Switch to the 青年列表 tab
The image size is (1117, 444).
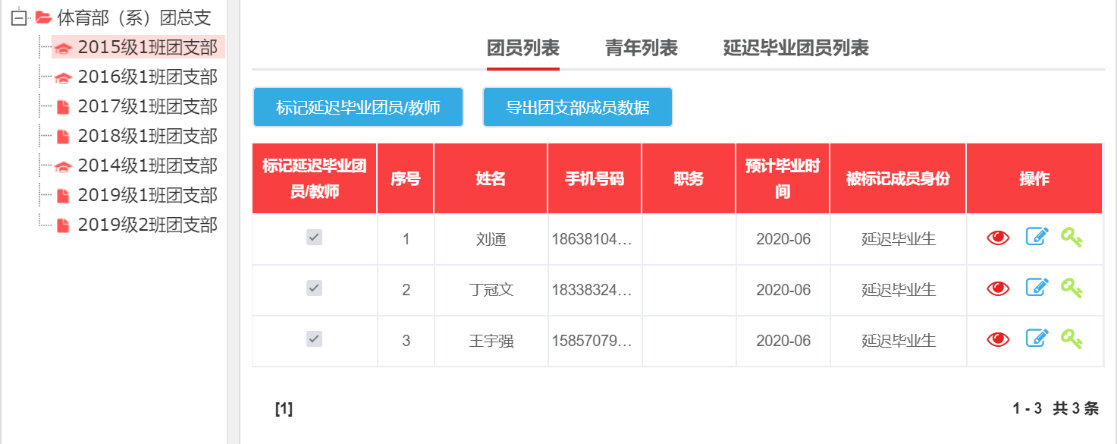tap(641, 48)
